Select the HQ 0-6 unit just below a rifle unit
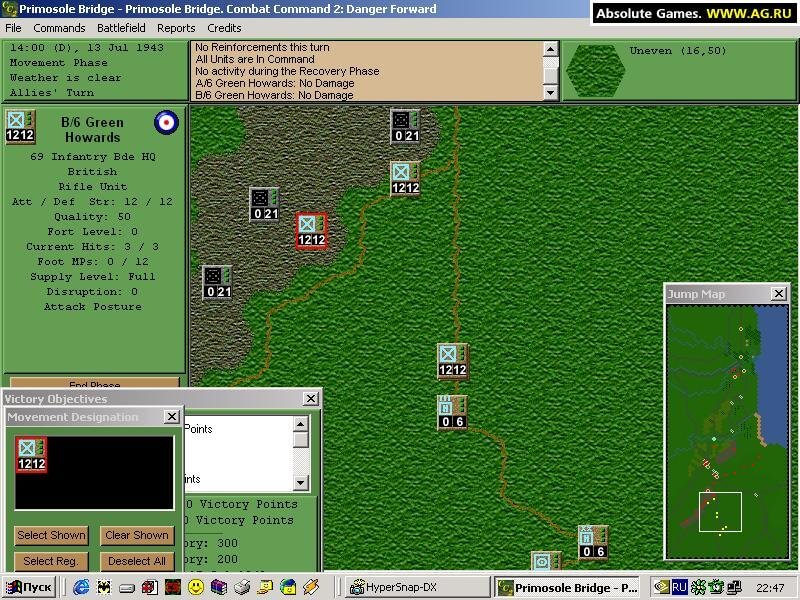This screenshot has width=800, height=600. coord(453,412)
